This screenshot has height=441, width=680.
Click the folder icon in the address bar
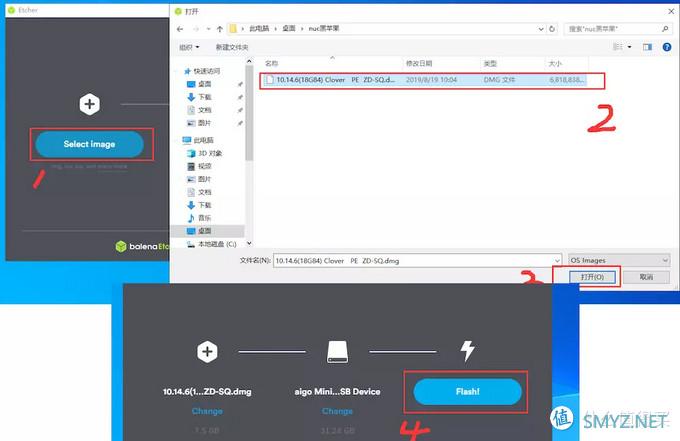point(233,29)
